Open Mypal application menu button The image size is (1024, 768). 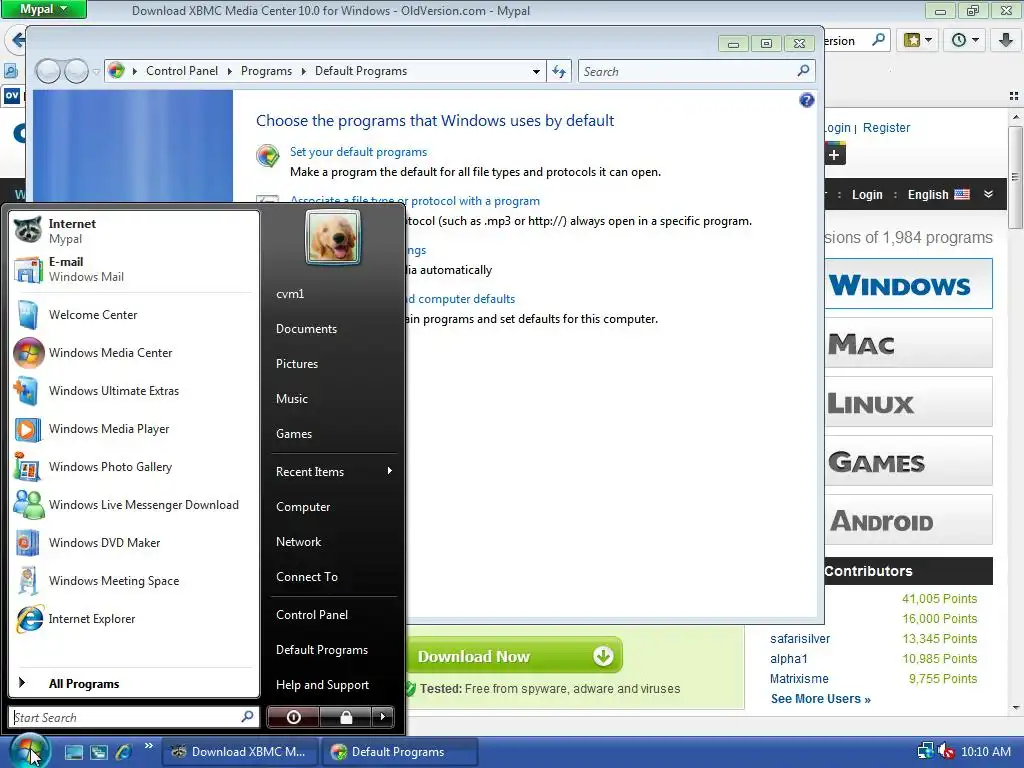tap(44, 9)
